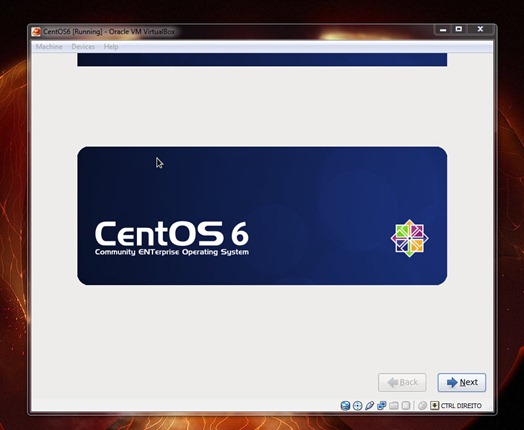524x430 pixels.
Task: Click the CTRL DIREITO host key label
Action: point(461,406)
